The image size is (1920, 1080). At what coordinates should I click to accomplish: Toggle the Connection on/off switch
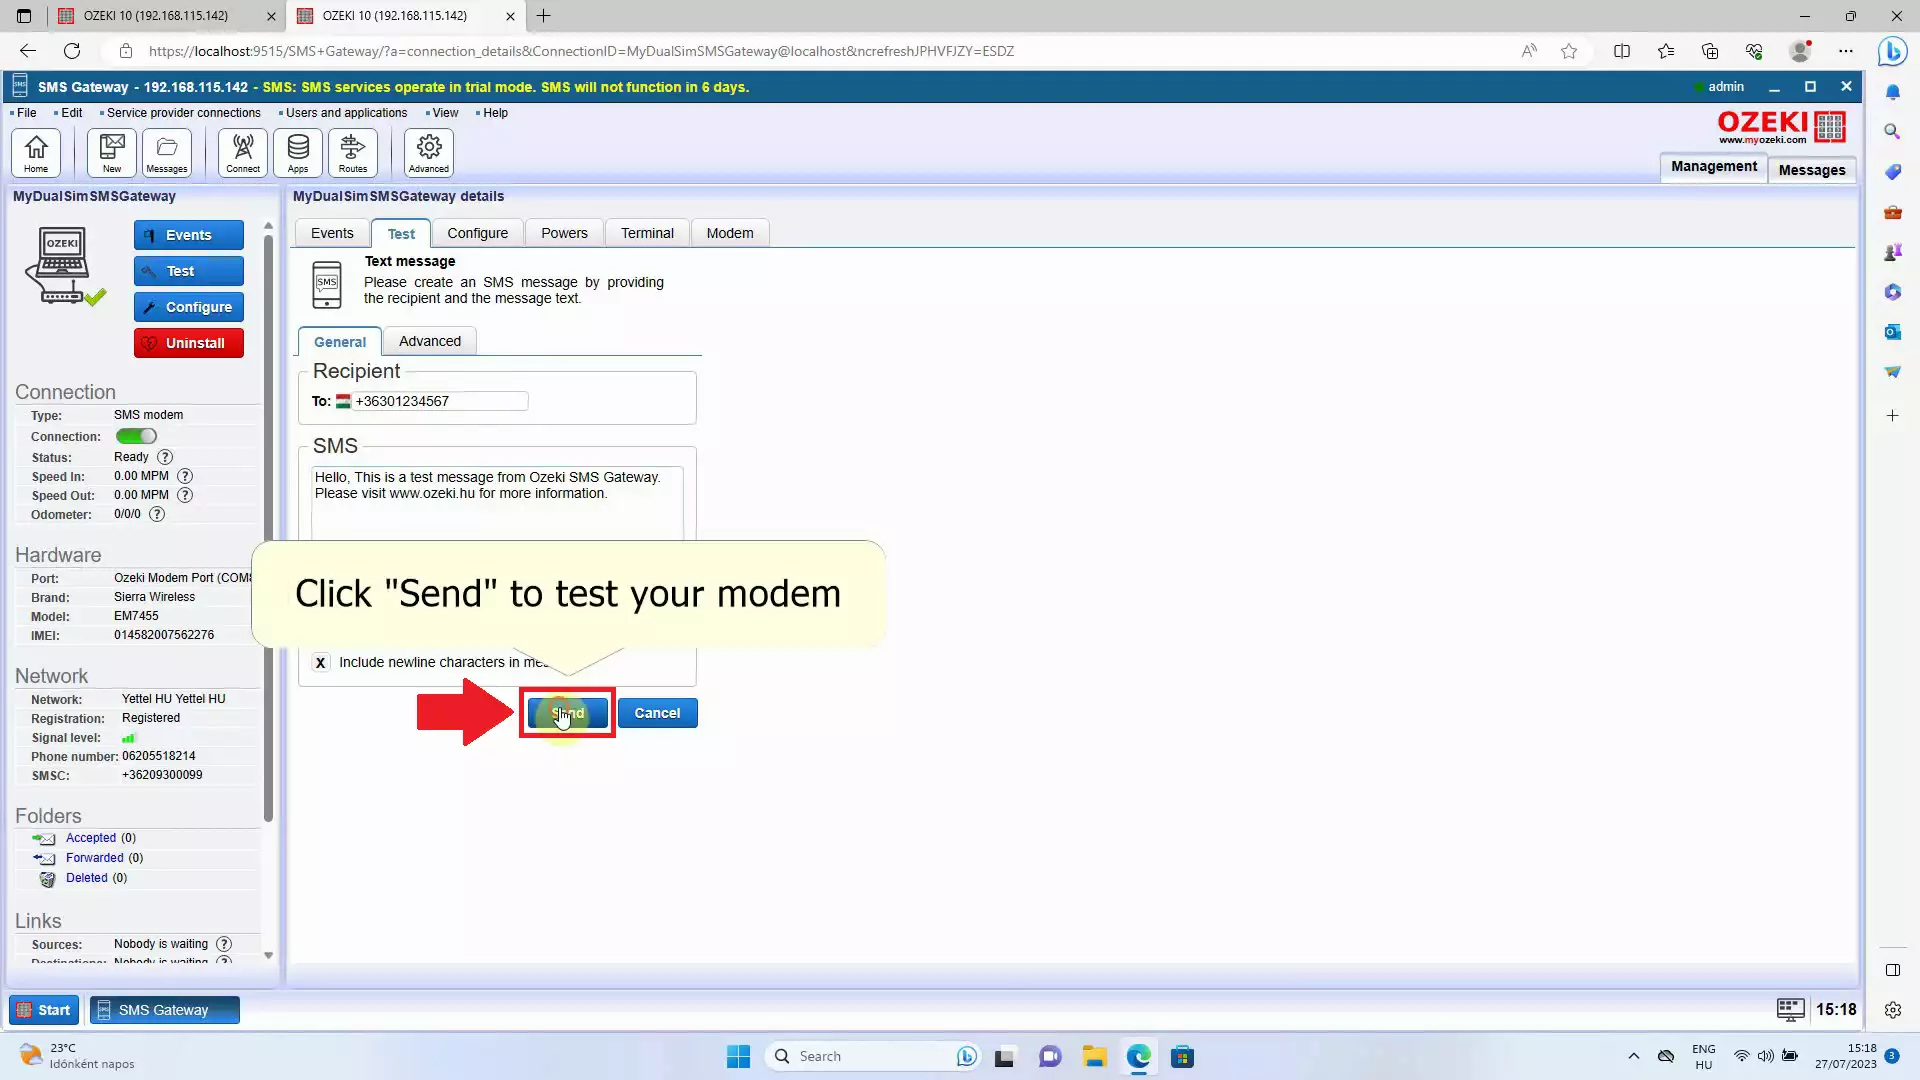coord(136,435)
